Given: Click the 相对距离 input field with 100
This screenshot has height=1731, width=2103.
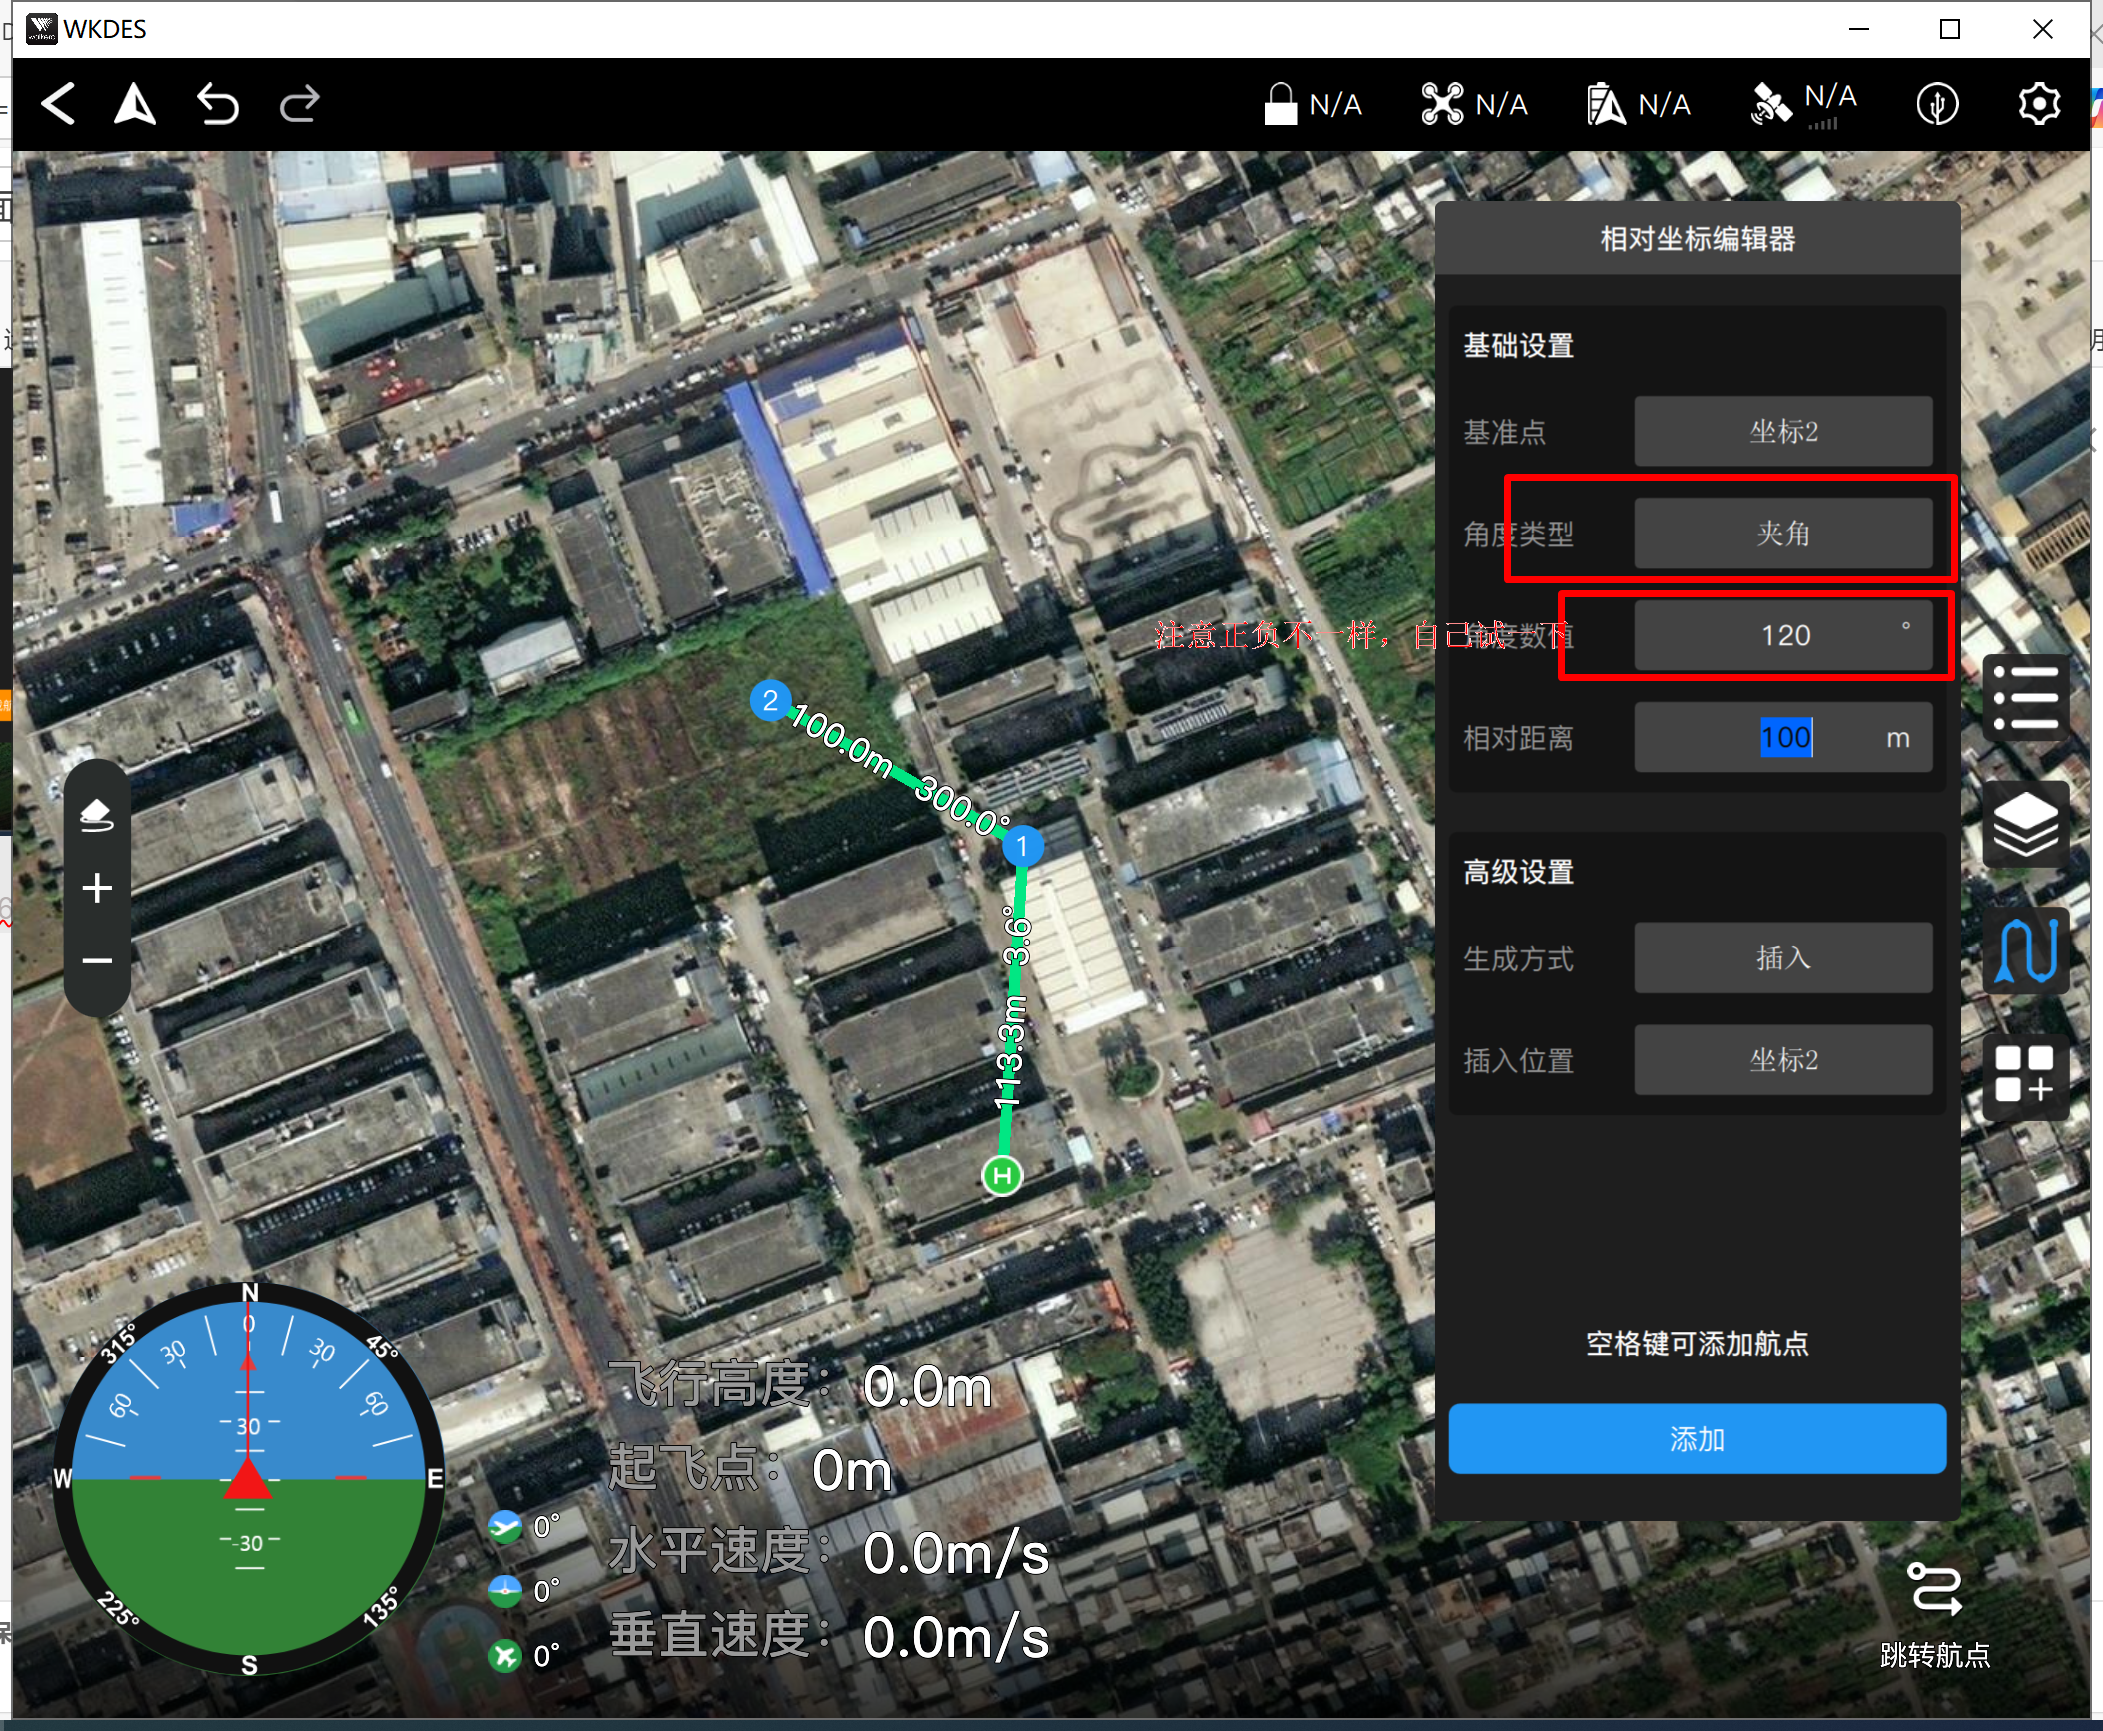Looking at the screenshot, I should tap(1782, 738).
